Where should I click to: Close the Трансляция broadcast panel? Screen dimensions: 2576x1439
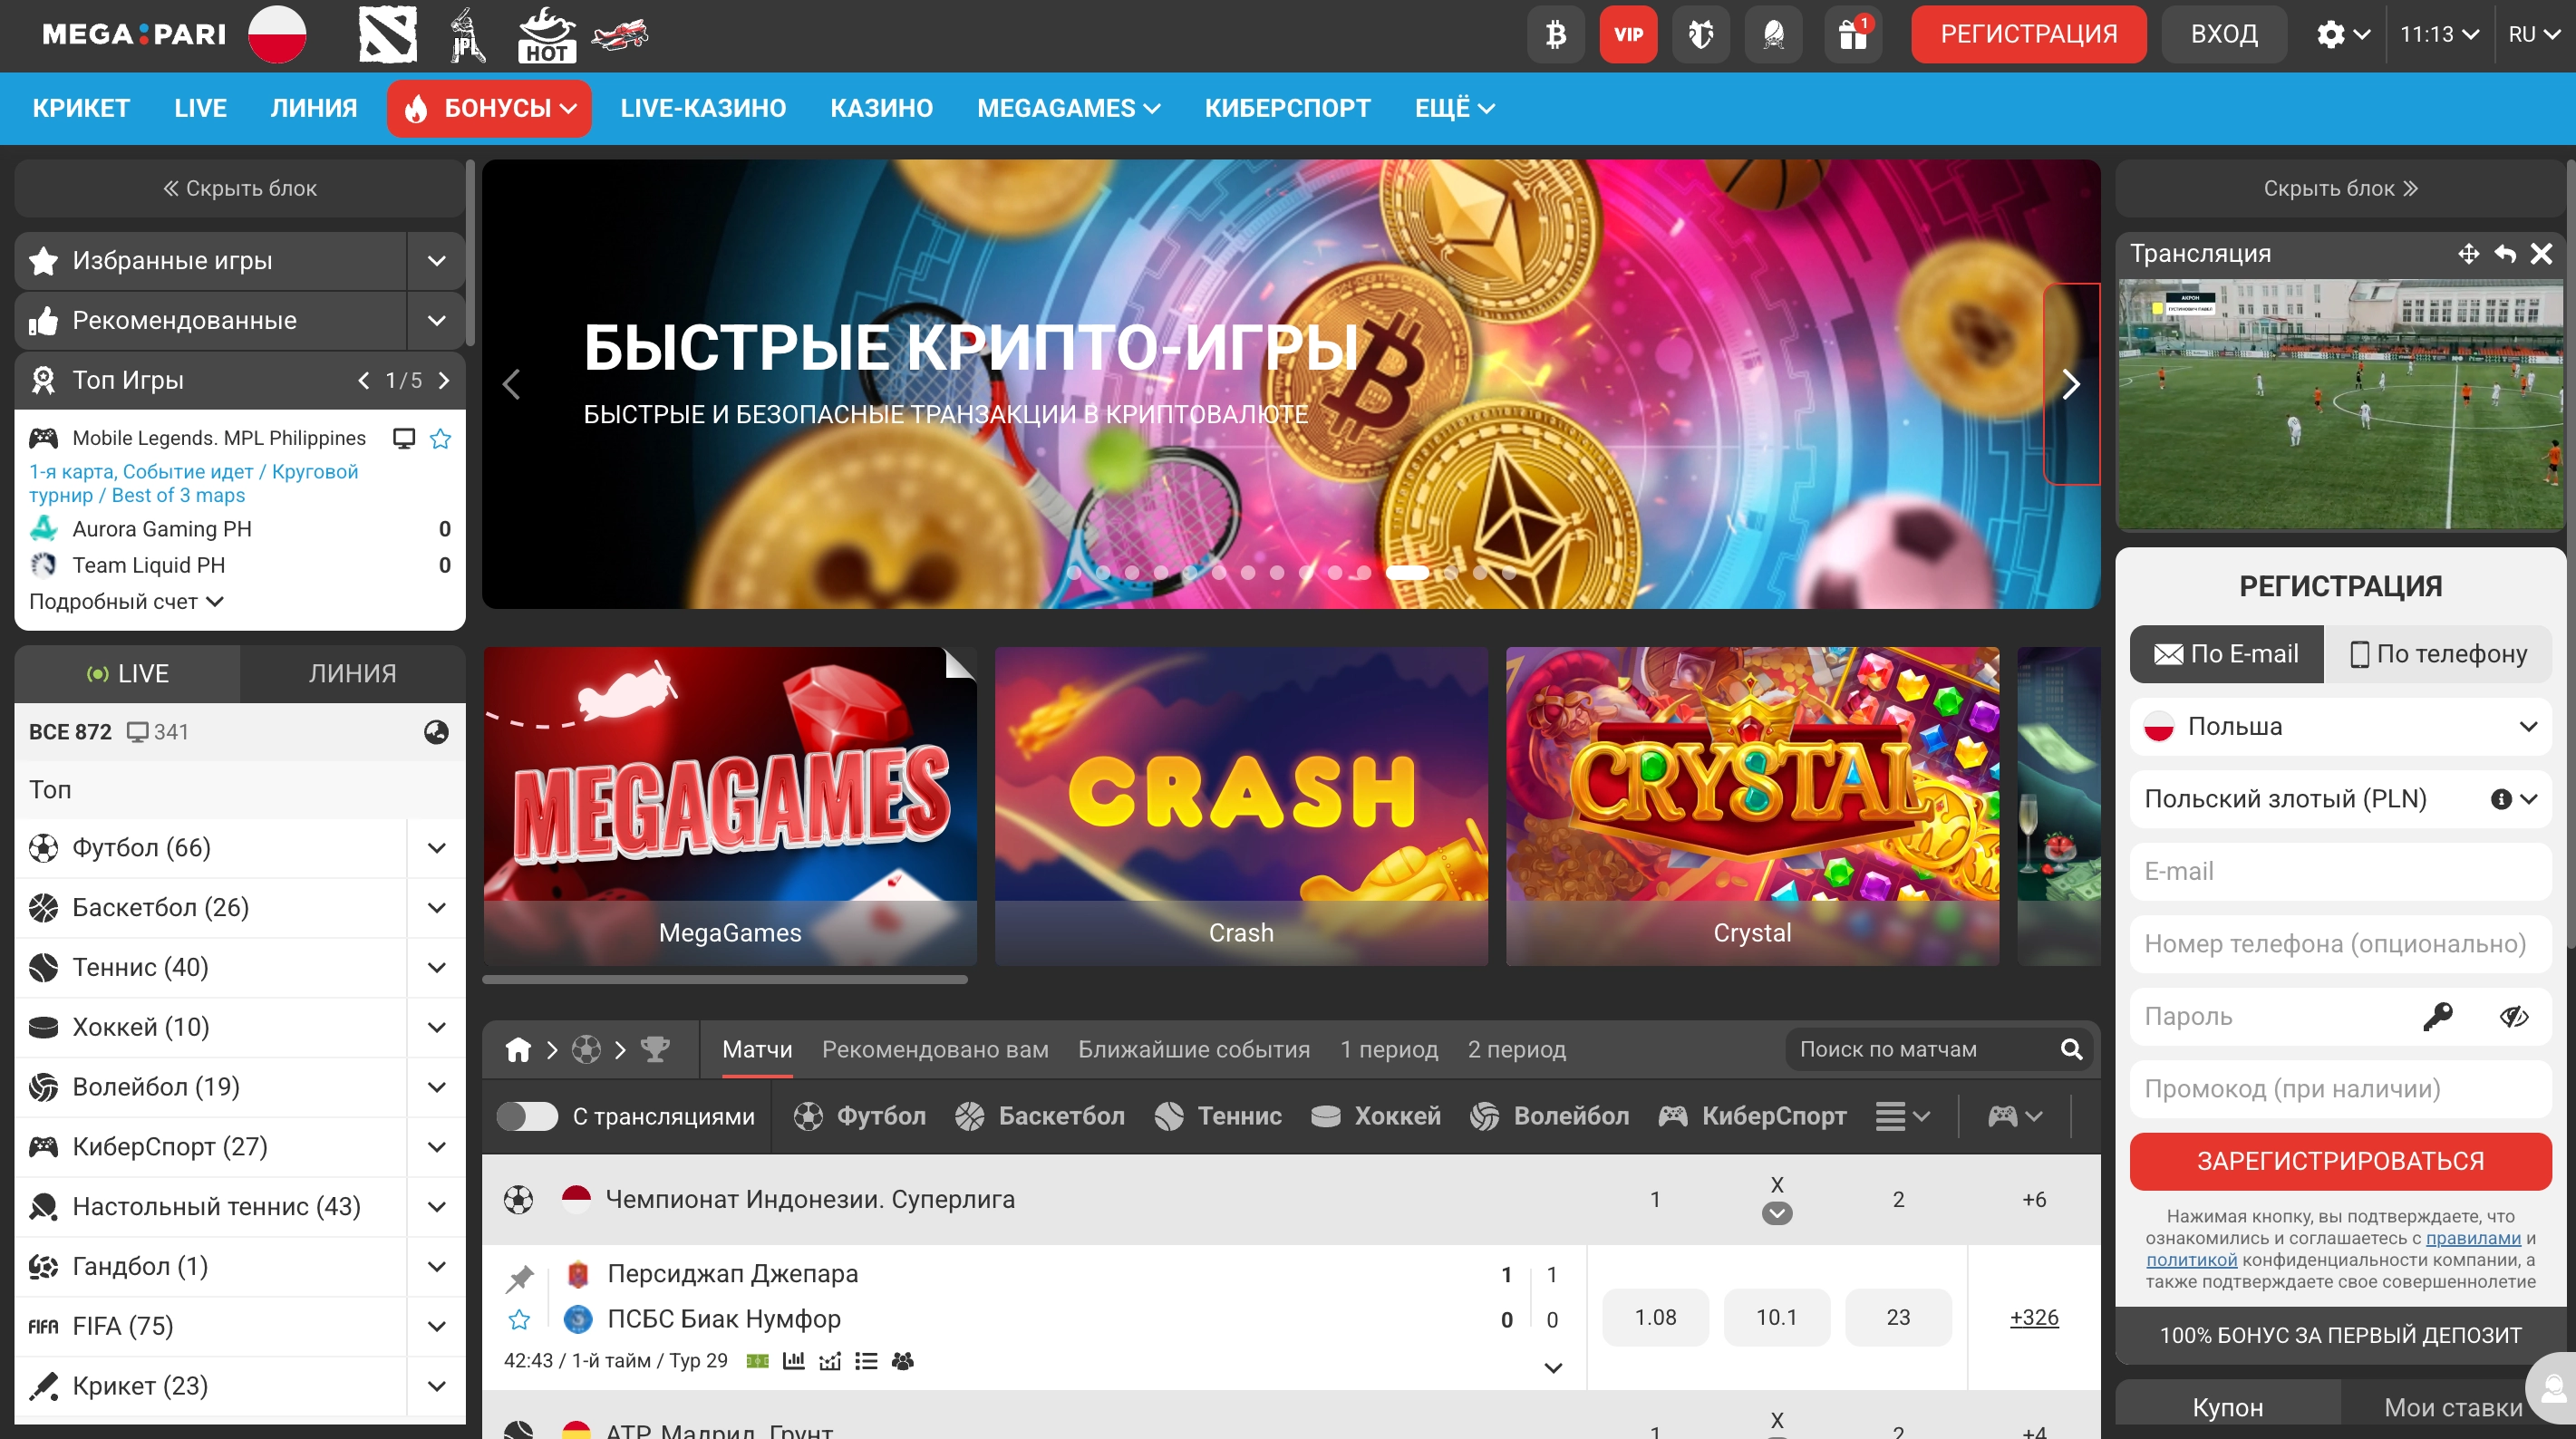click(x=2541, y=254)
